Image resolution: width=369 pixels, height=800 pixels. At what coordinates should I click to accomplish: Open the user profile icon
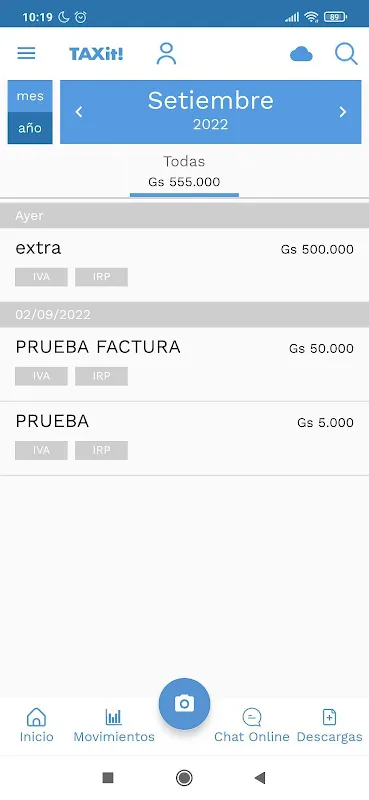tap(166, 54)
